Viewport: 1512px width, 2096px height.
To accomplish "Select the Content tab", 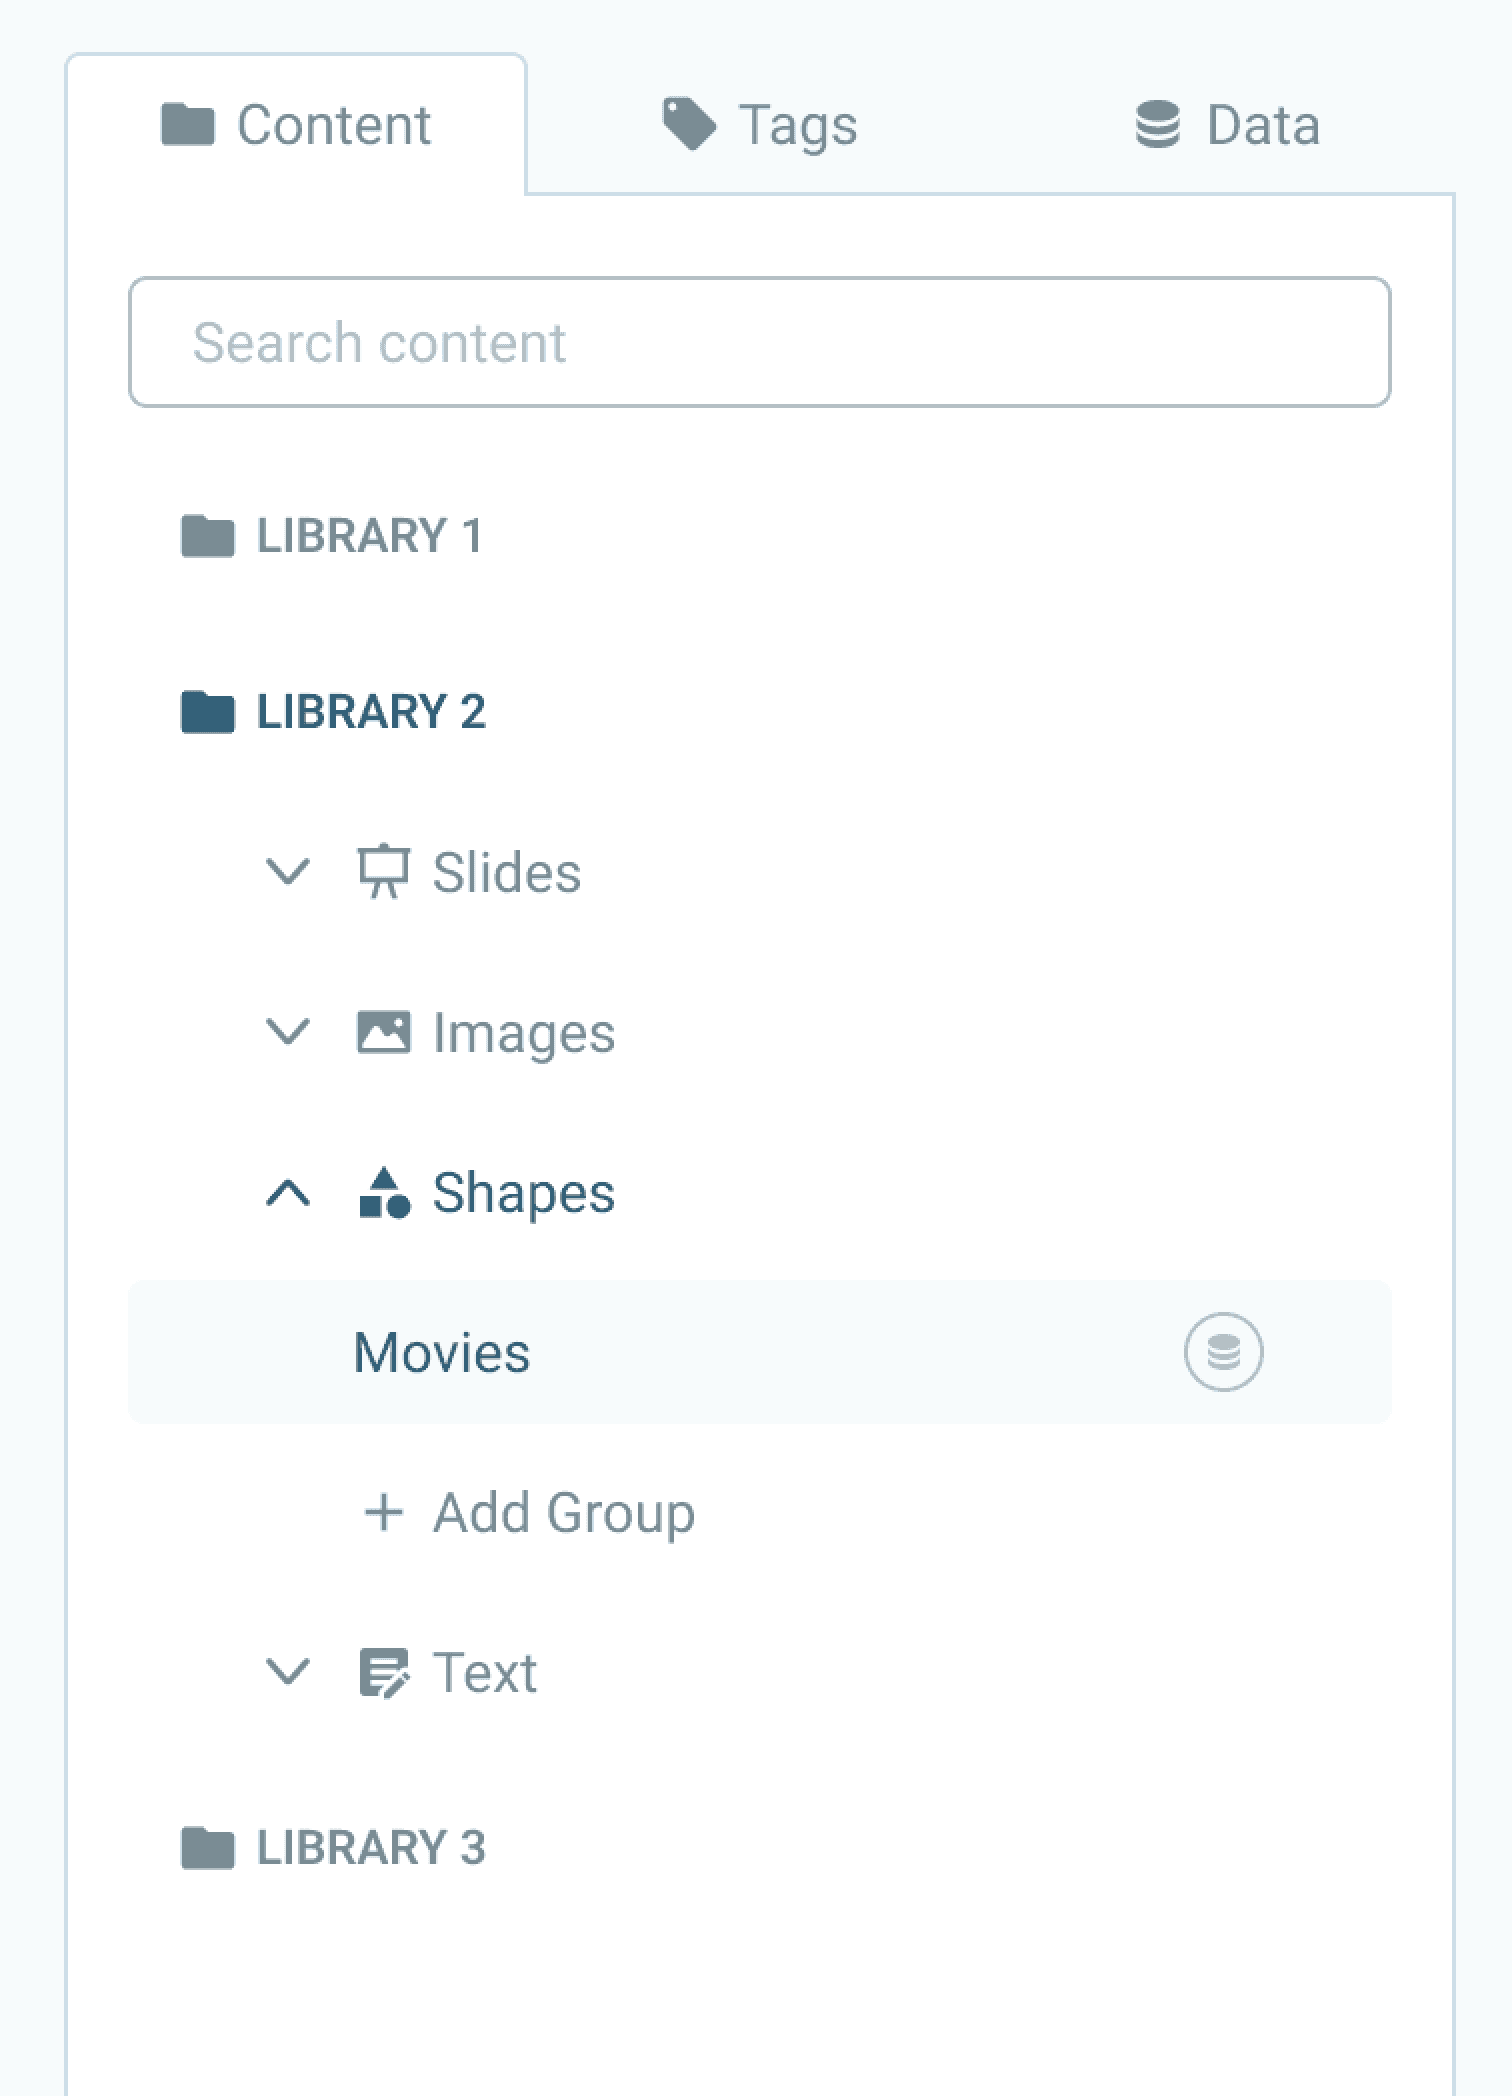I will coord(297,125).
